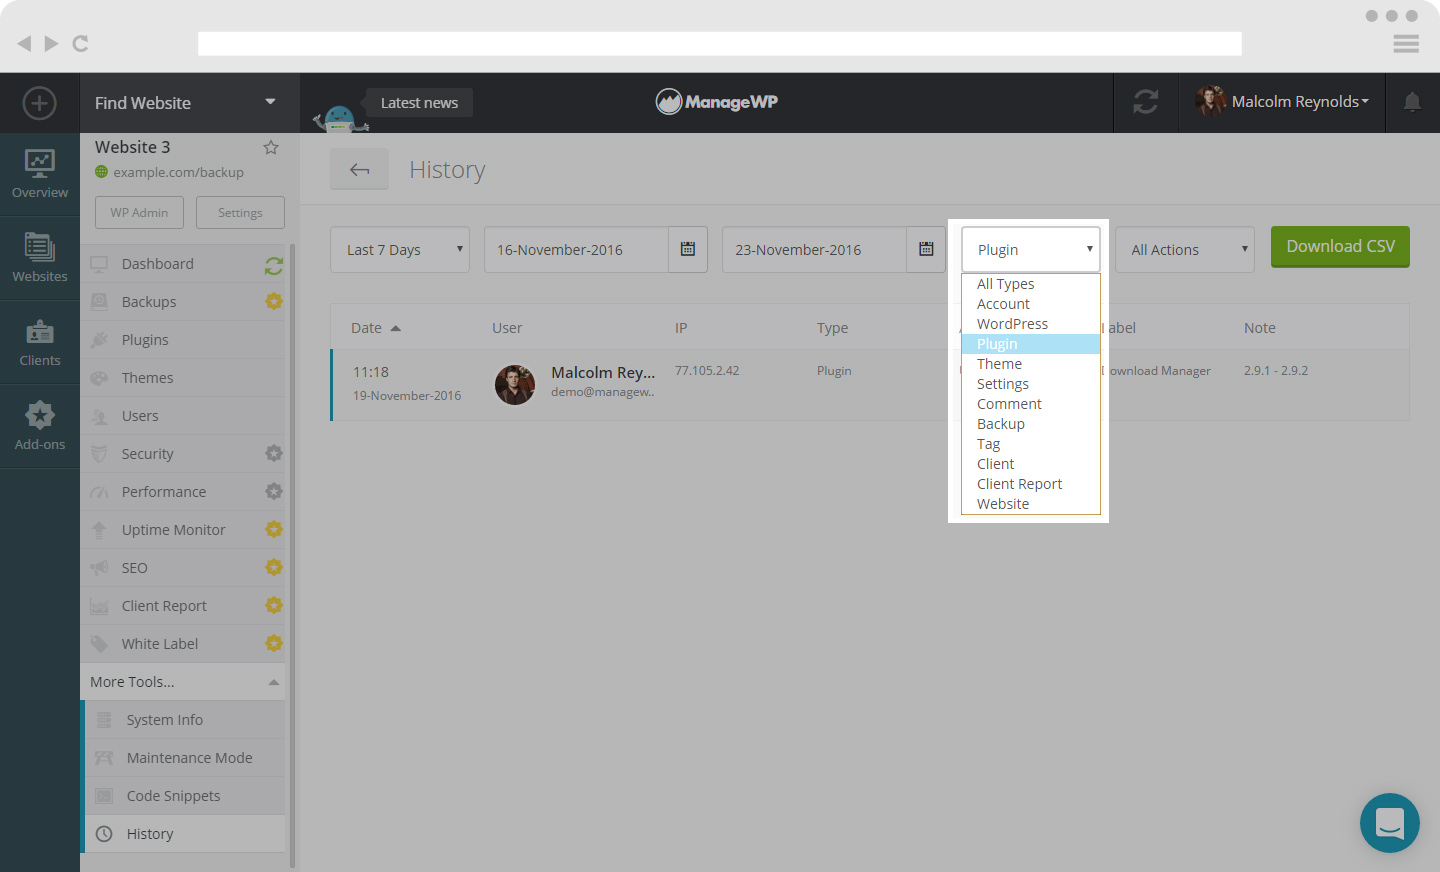Select Comment option in type list
The width and height of the screenshot is (1440, 872).
[1031, 404]
